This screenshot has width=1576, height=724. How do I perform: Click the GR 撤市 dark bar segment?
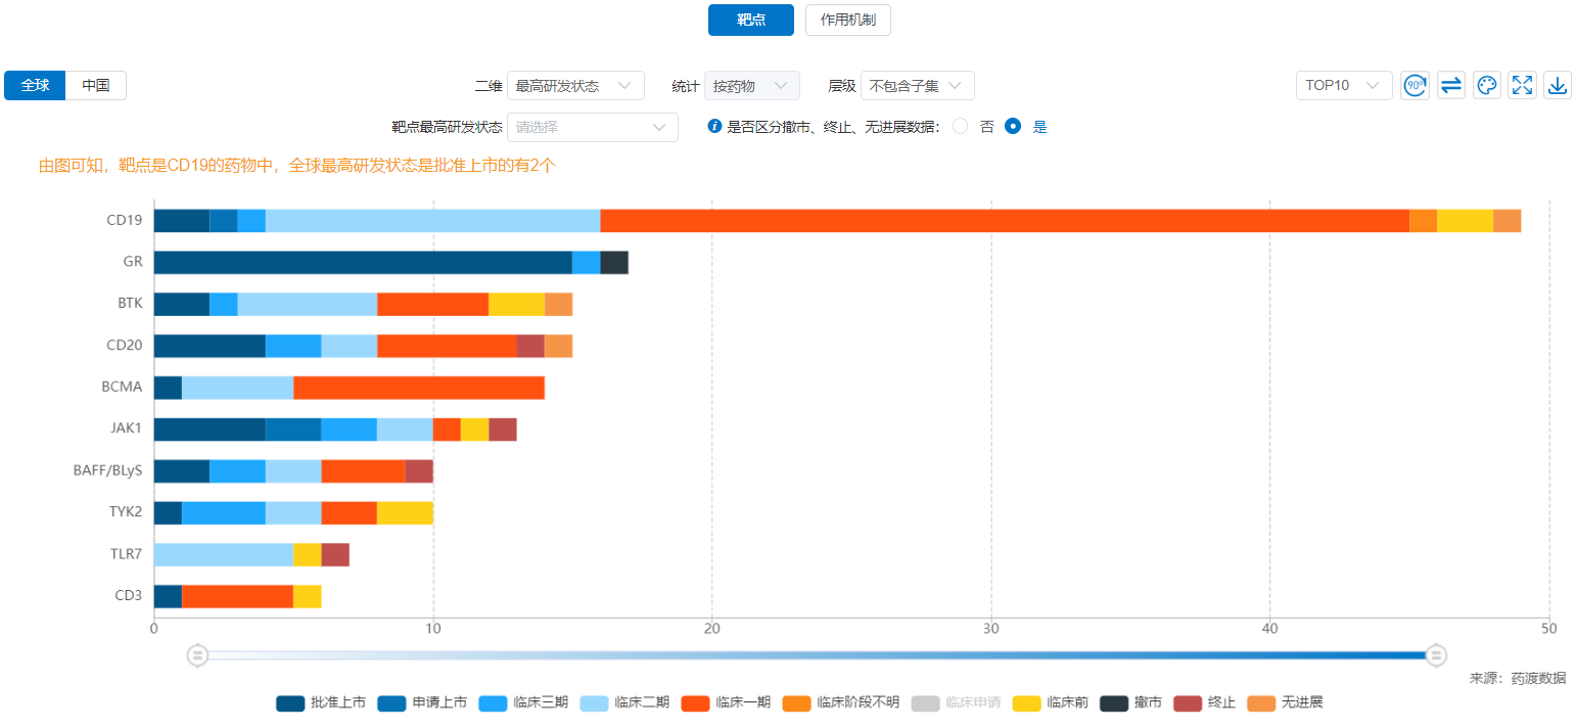[x=614, y=262]
